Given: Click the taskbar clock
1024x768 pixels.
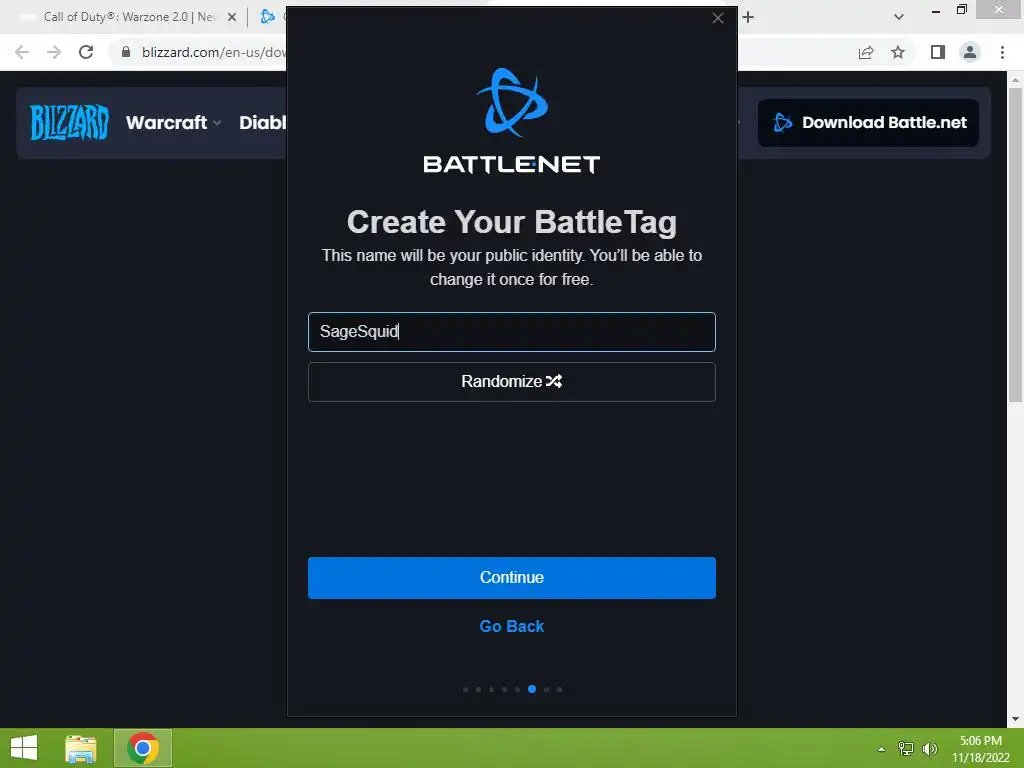Looking at the screenshot, I should 981,749.
